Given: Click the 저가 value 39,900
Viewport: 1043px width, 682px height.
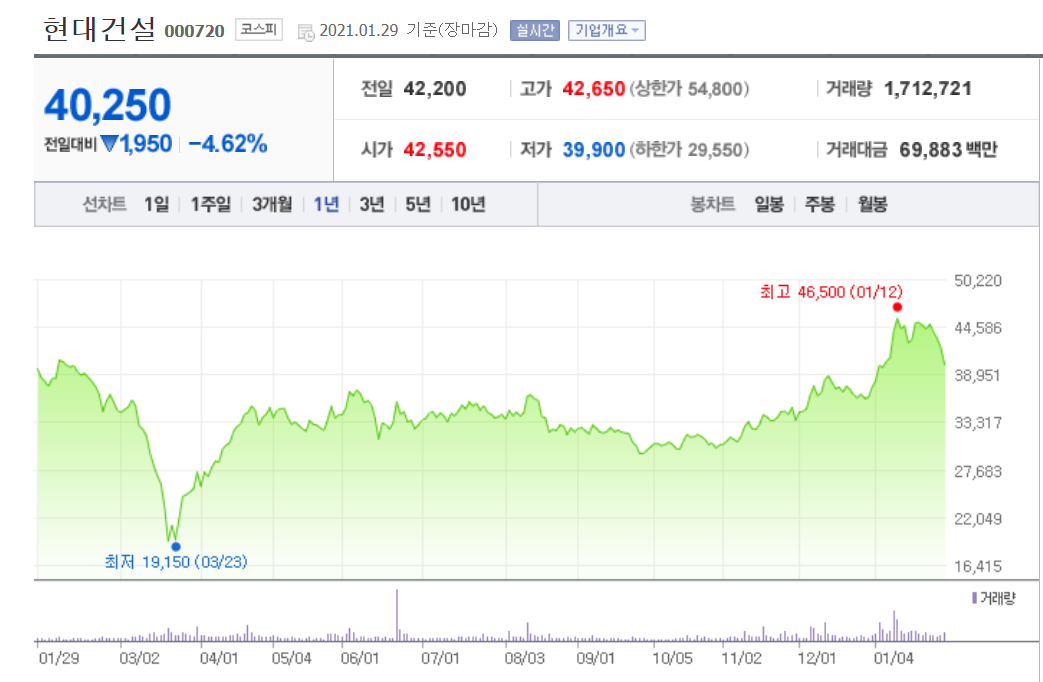Looking at the screenshot, I should (593, 150).
